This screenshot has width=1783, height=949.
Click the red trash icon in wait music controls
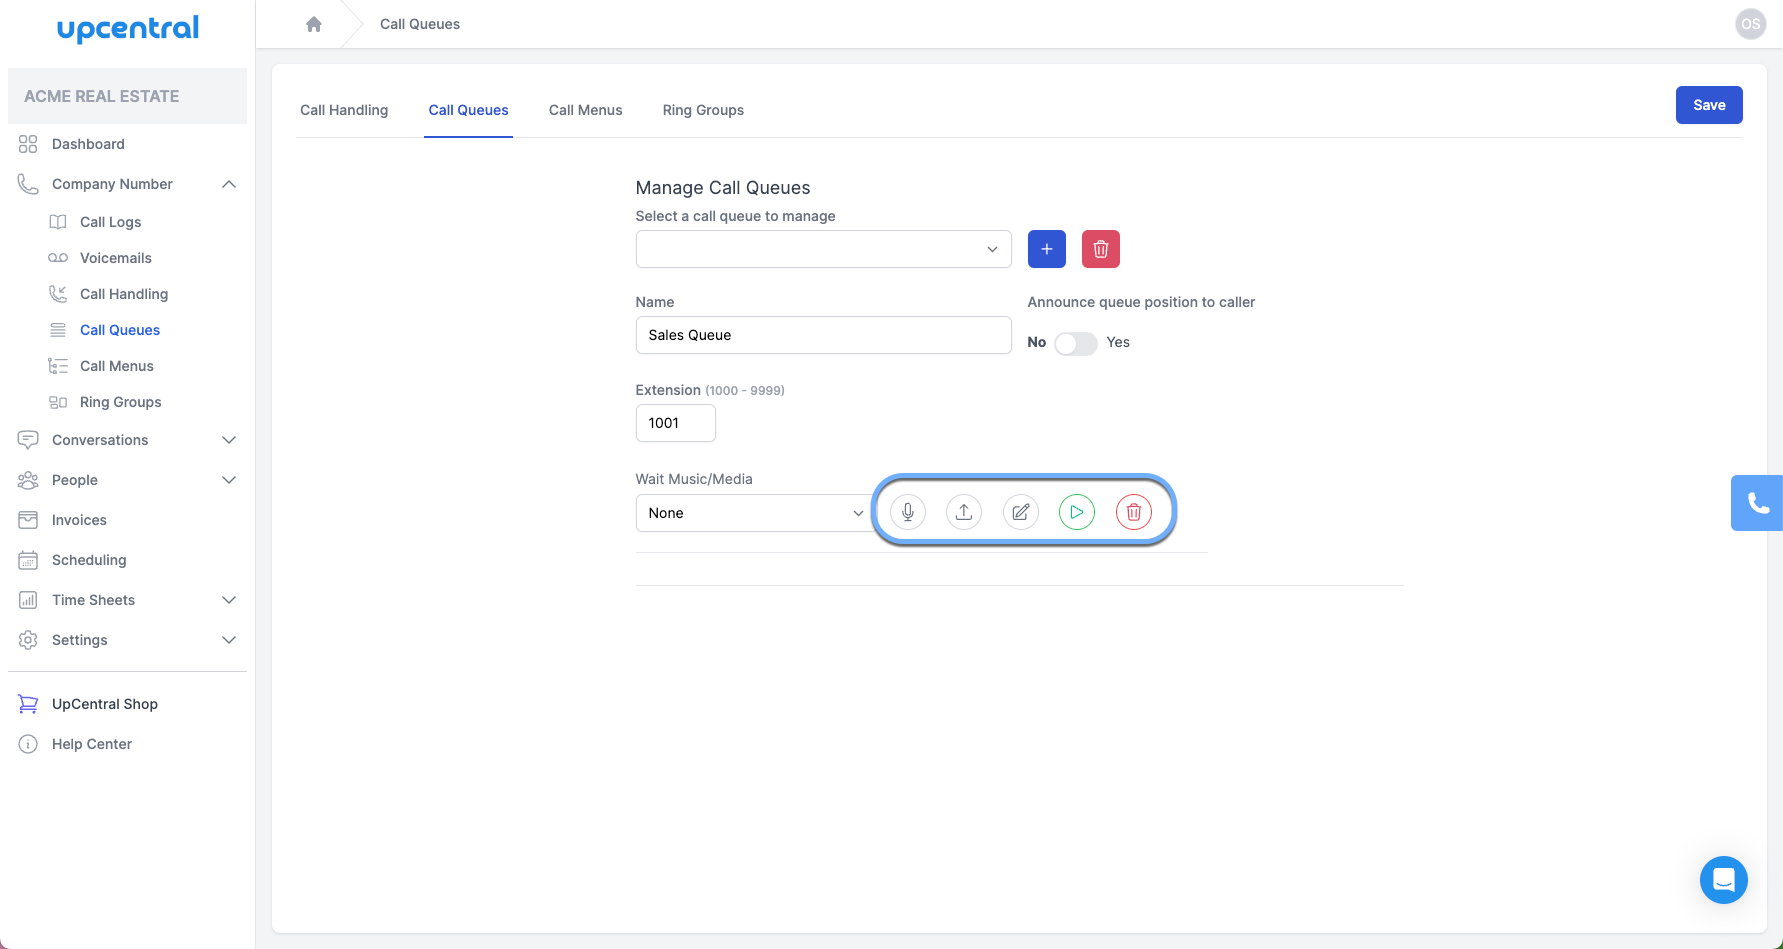click(x=1134, y=511)
